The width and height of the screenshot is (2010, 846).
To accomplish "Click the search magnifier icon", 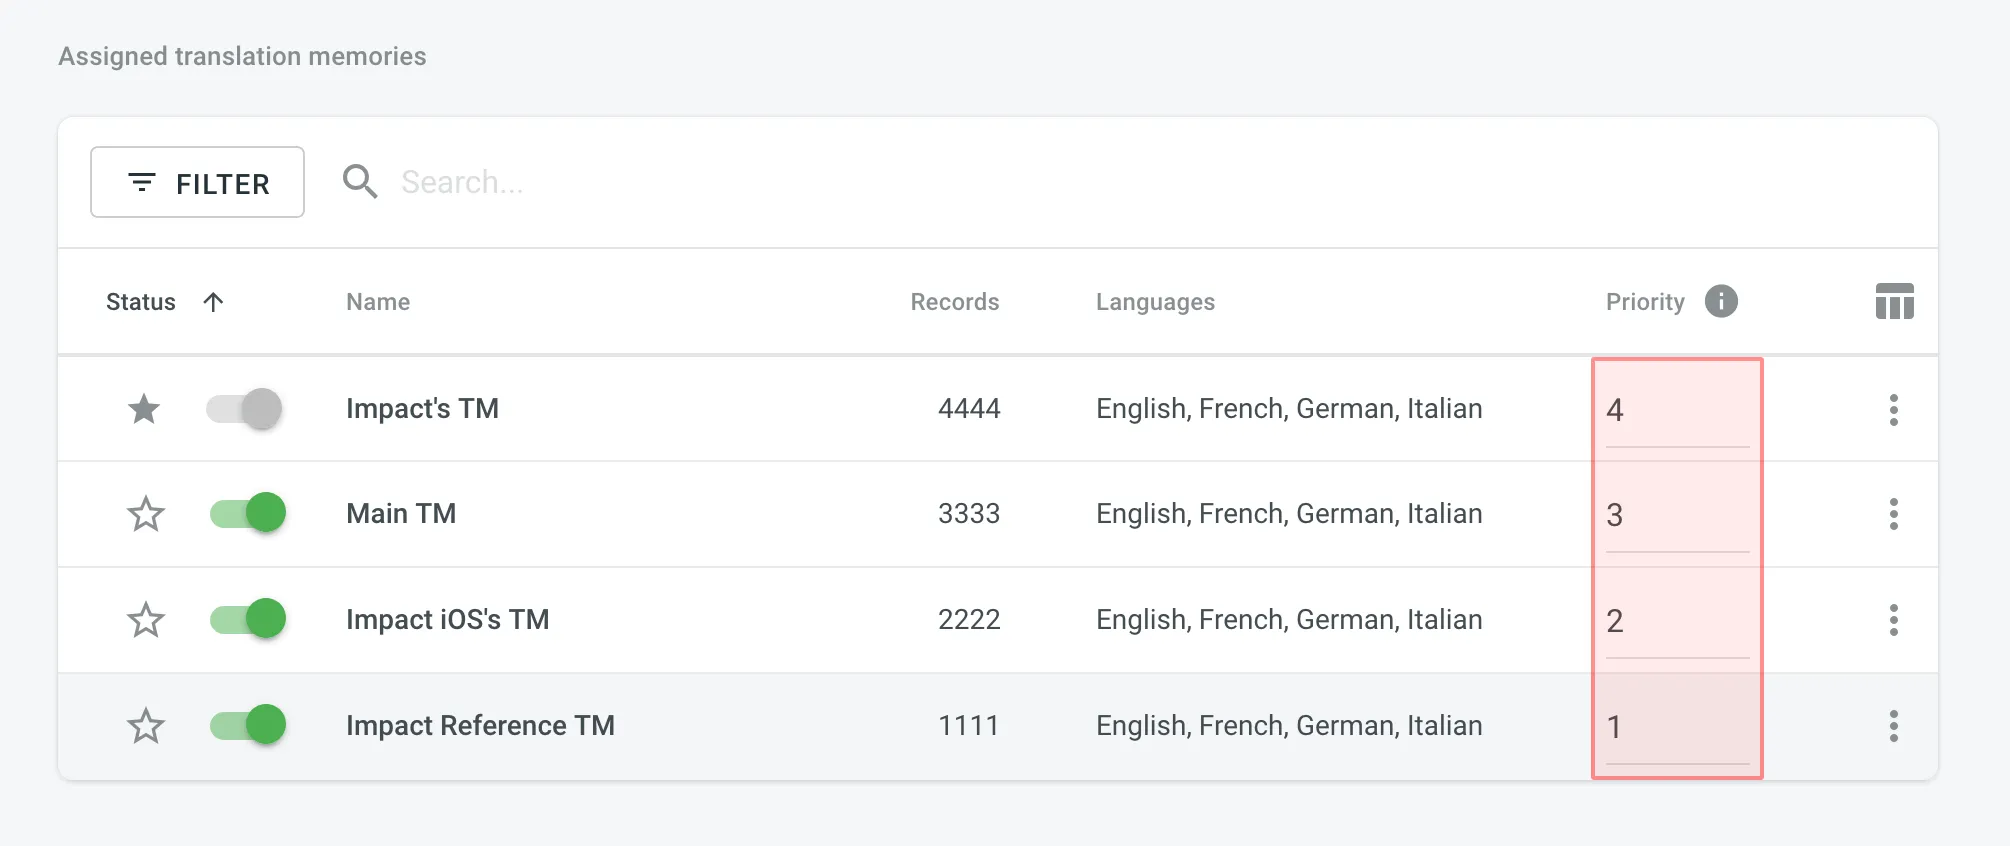I will point(360,182).
